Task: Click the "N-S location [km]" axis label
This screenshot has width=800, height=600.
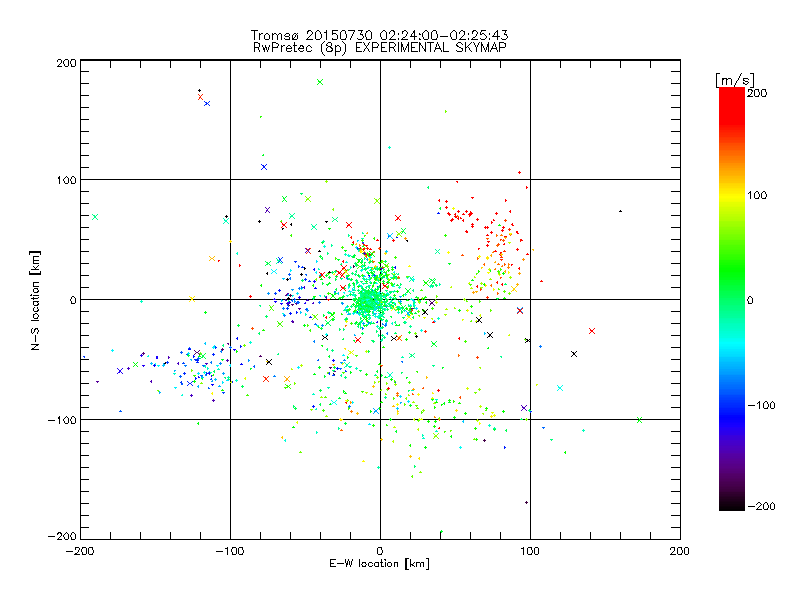Action: click(x=35, y=300)
